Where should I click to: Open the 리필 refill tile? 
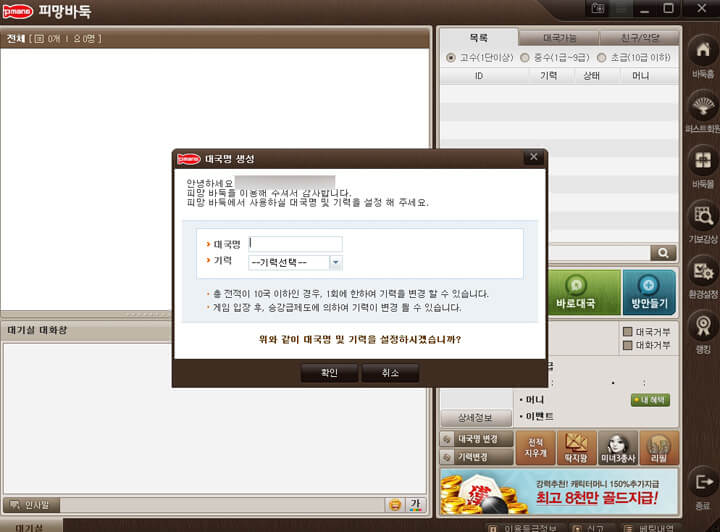[659, 448]
